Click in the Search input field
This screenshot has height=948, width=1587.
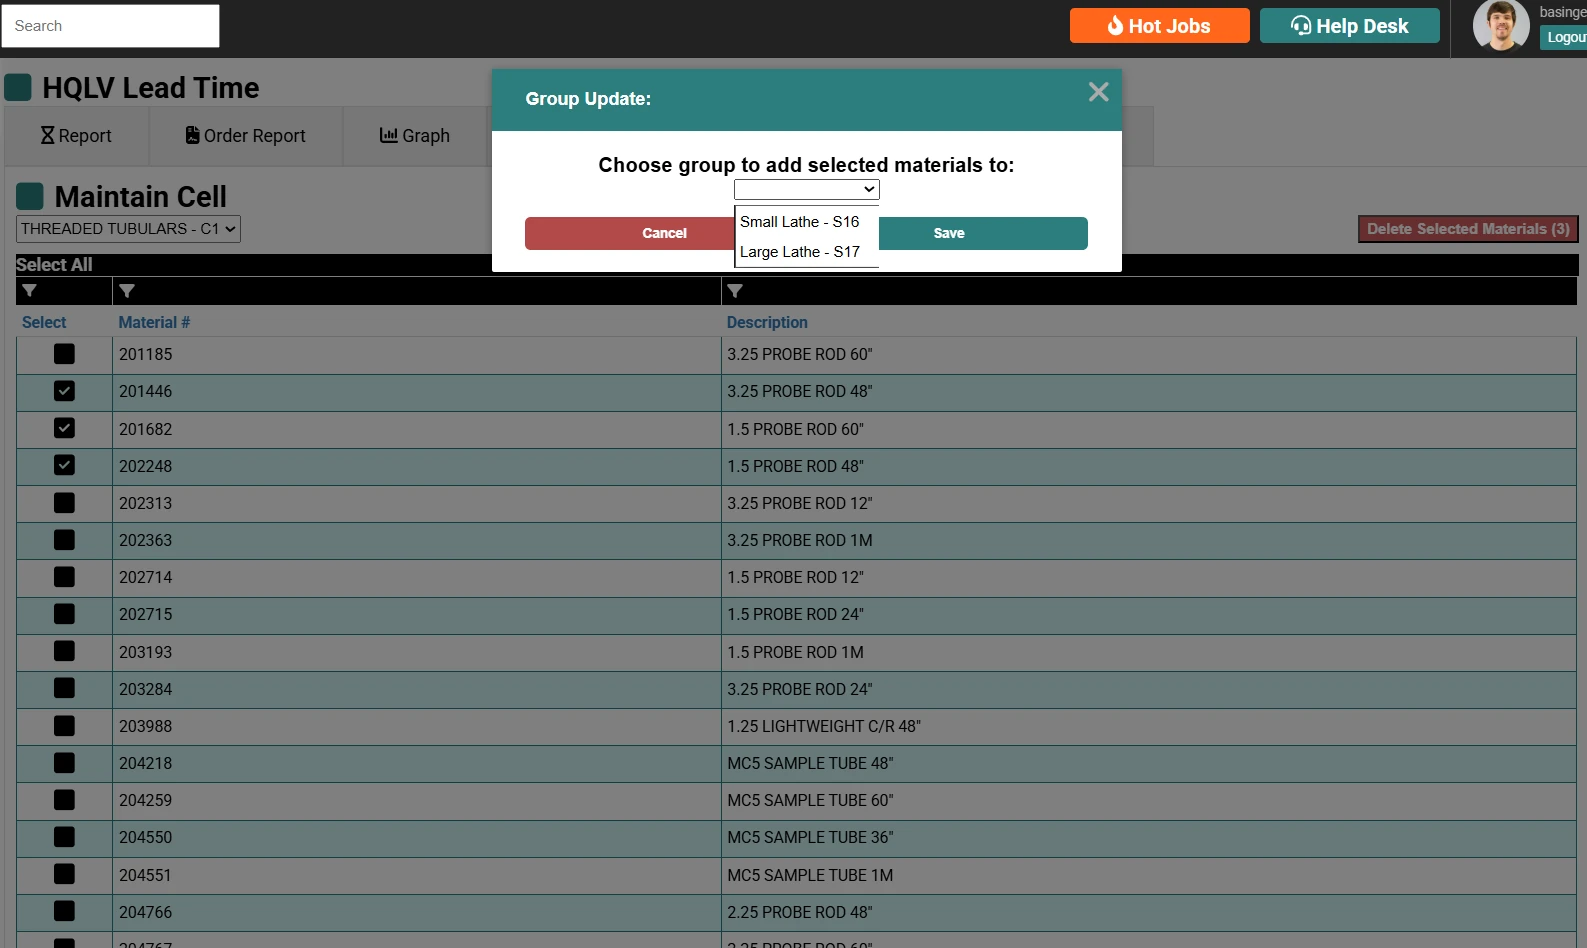pyautogui.click(x=110, y=26)
